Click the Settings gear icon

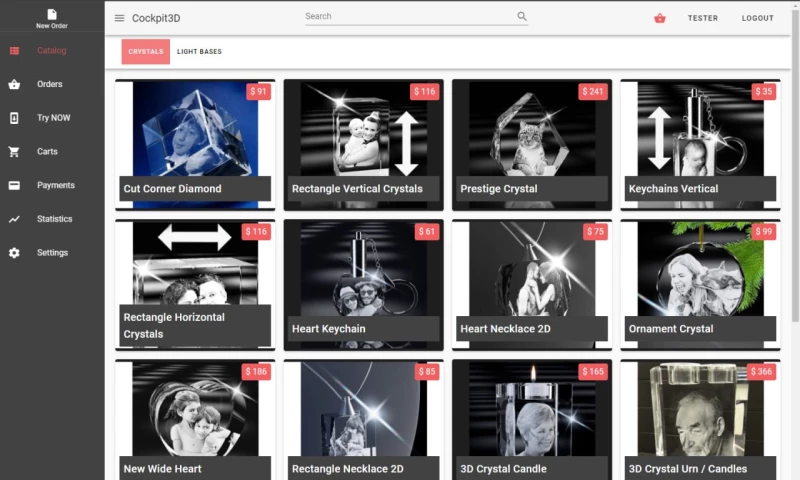tap(14, 252)
